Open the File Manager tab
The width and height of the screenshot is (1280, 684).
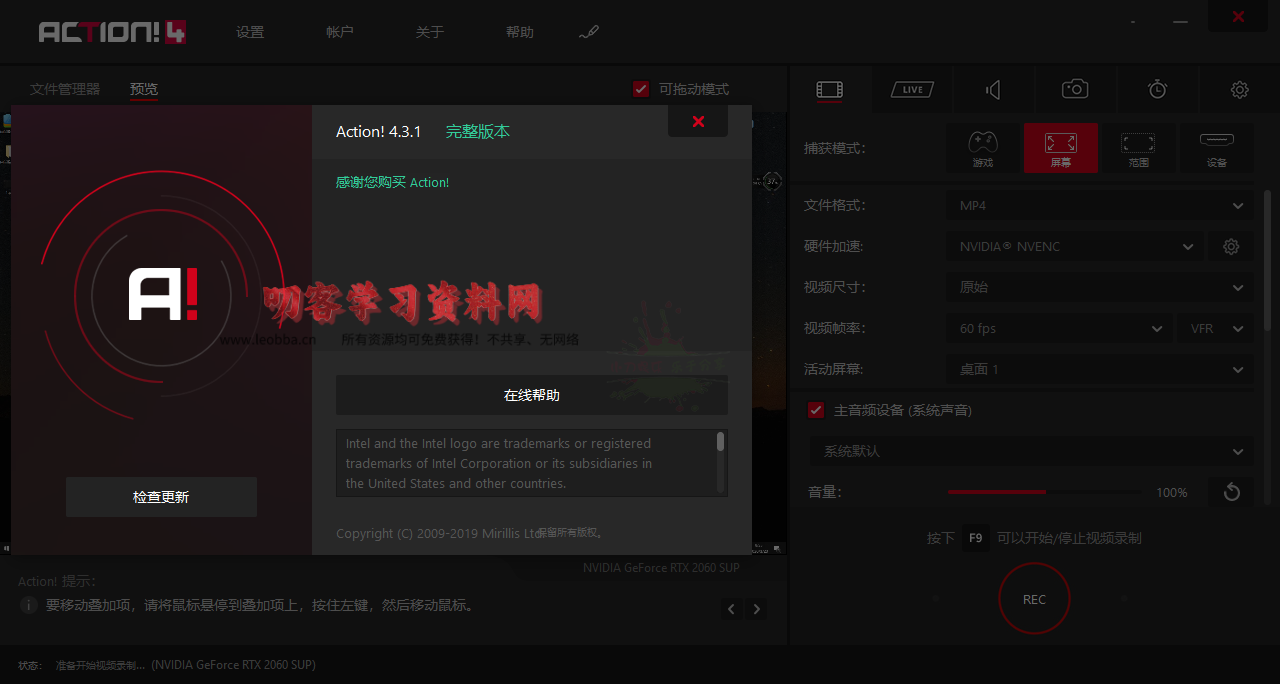(65, 89)
